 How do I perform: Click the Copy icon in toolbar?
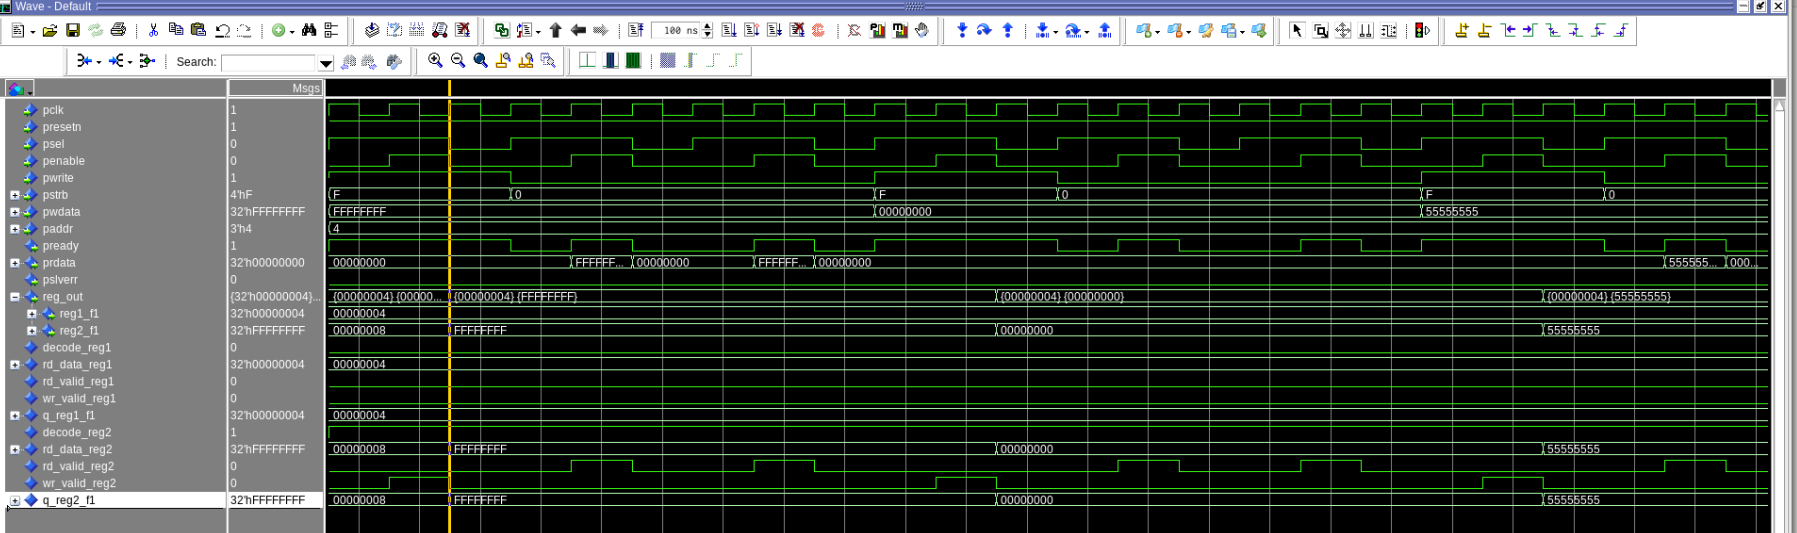176,31
